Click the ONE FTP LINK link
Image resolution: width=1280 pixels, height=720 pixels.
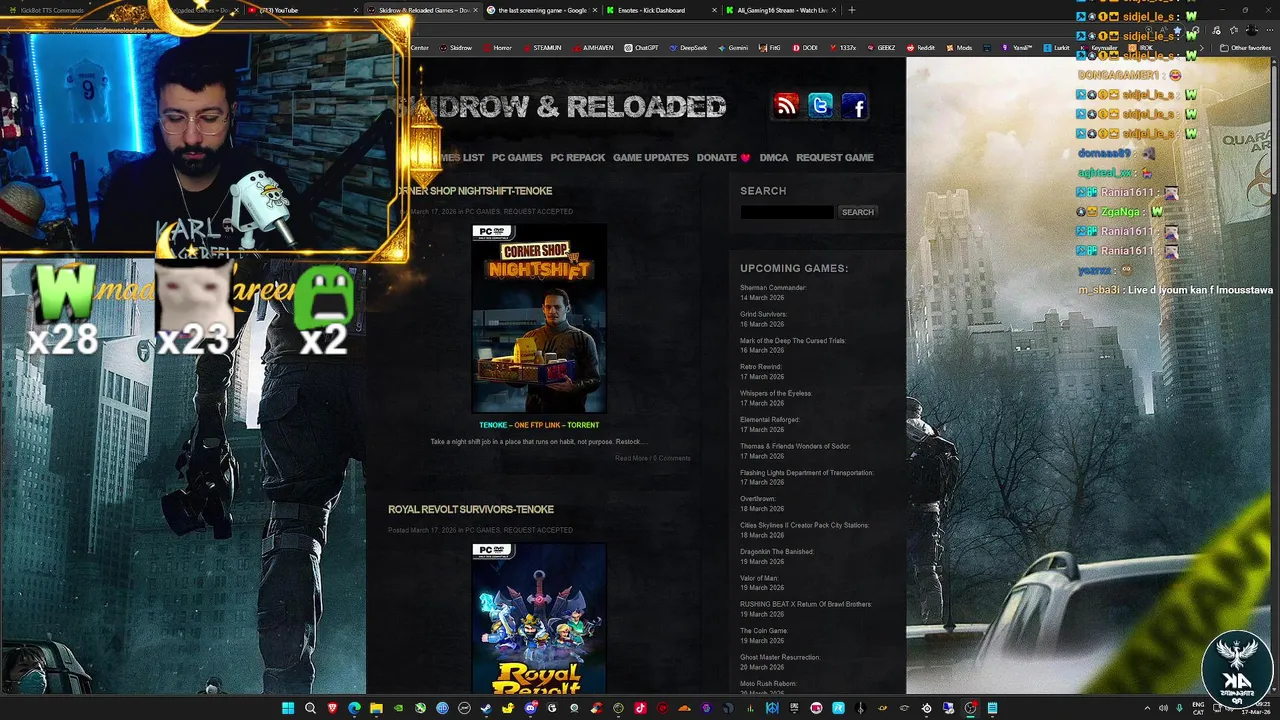(x=537, y=425)
